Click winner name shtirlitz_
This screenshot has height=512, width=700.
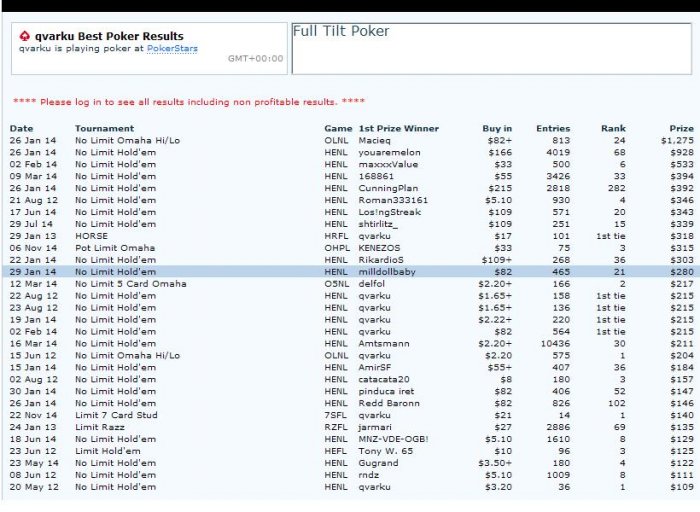[378, 224]
